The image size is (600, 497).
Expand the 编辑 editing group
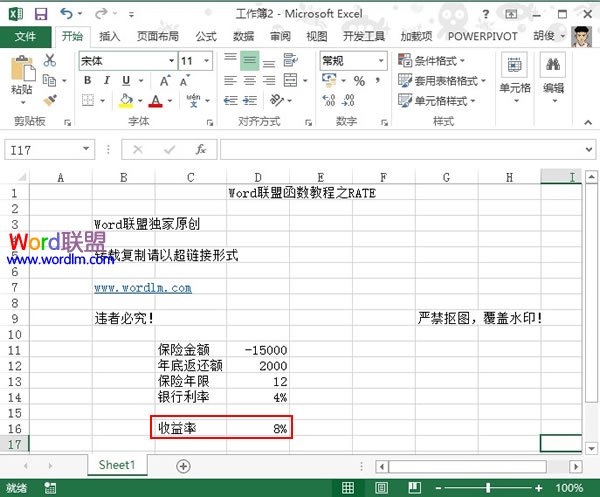[x=553, y=78]
